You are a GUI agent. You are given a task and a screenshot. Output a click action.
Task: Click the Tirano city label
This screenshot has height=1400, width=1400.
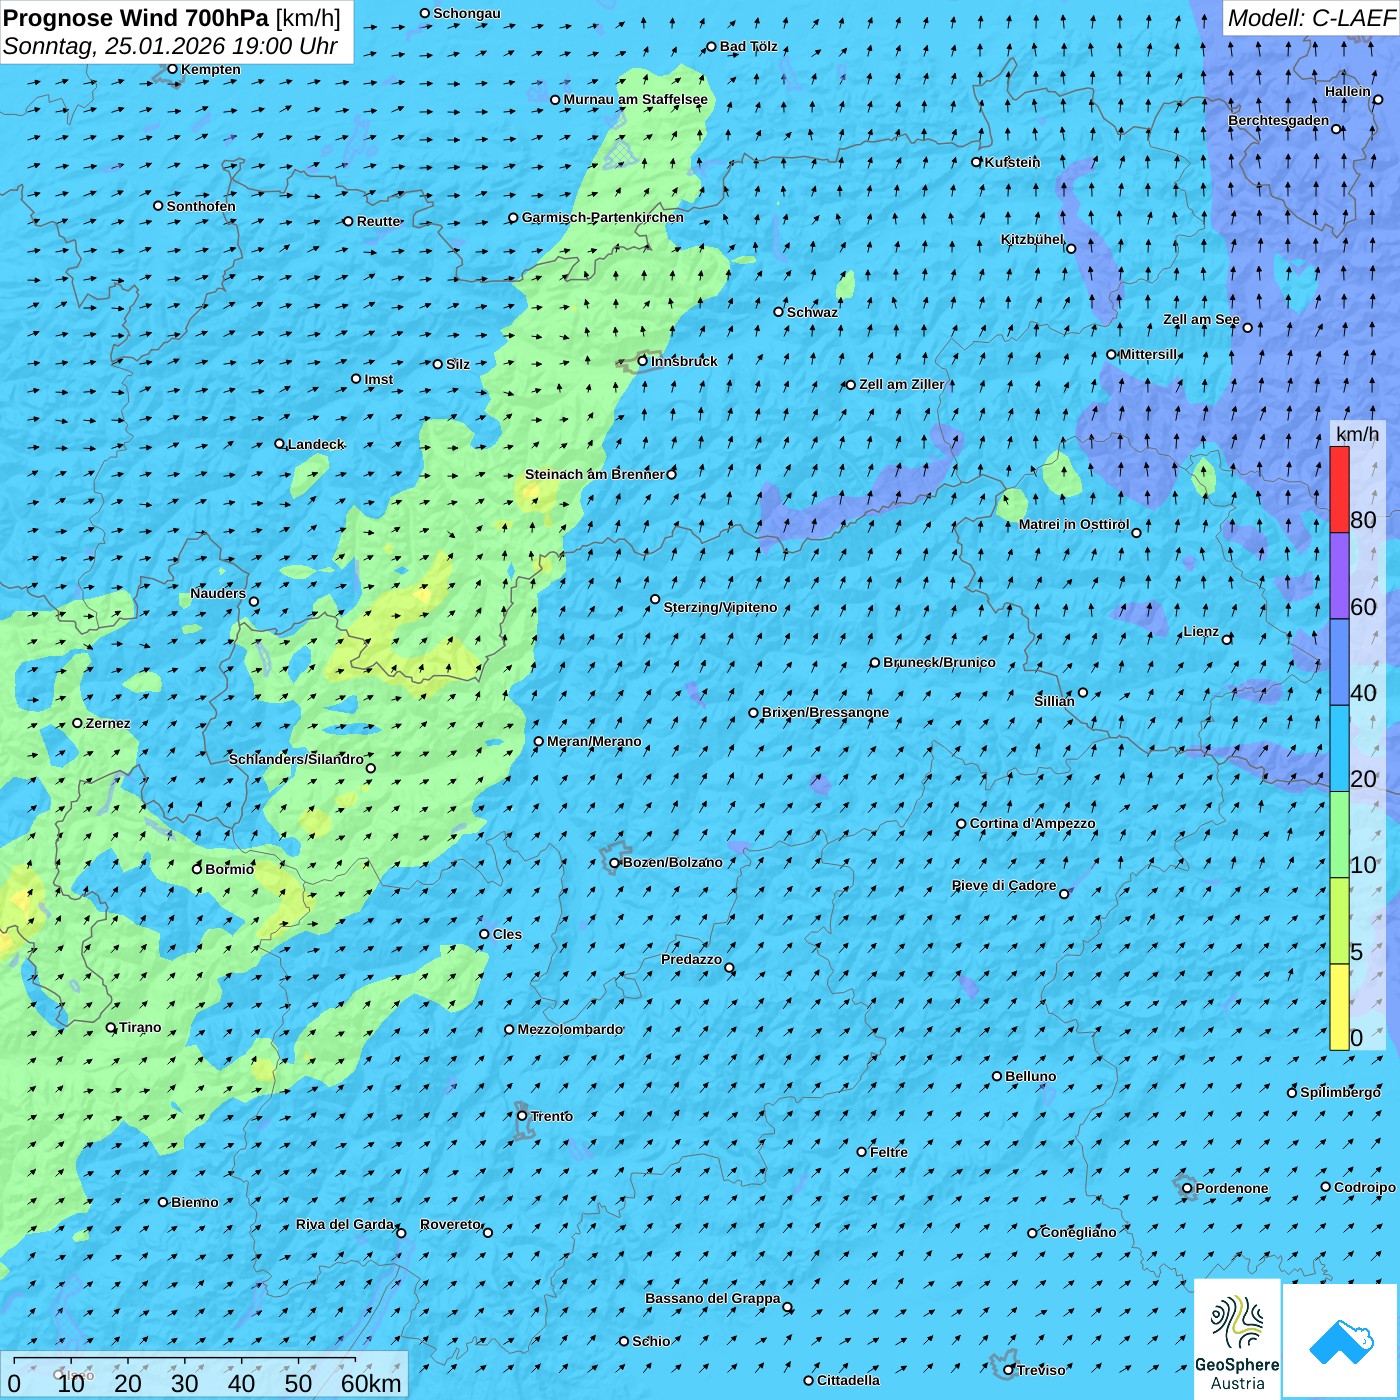[140, 1027]
